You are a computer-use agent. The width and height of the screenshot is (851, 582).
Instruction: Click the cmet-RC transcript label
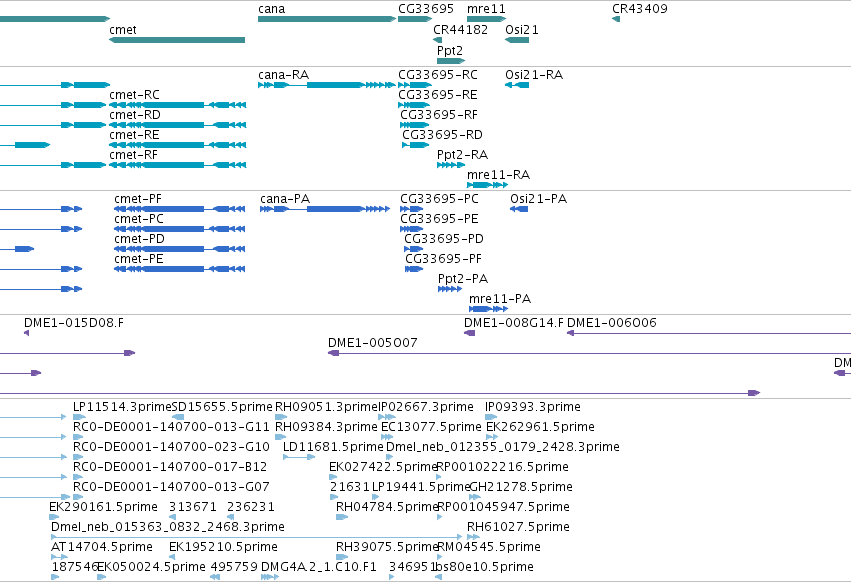point(135,95)
